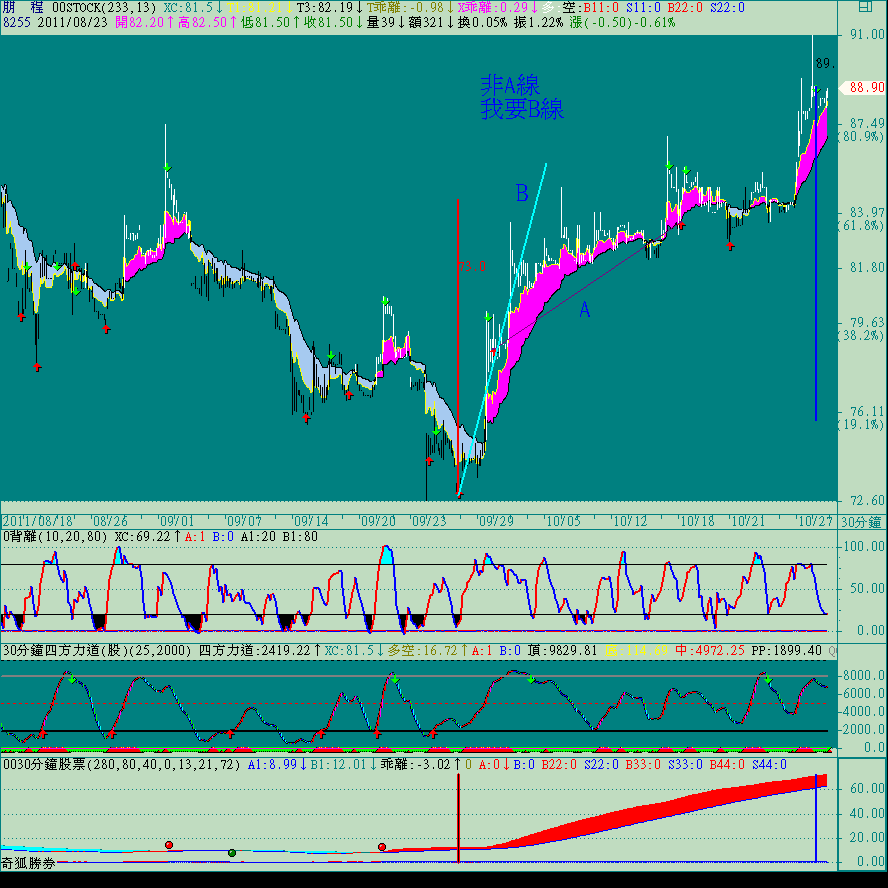Image resolution: width=888 pixels, height=888 pixels.
Task: Click the stock code 8255
Action: click(16, 23)
